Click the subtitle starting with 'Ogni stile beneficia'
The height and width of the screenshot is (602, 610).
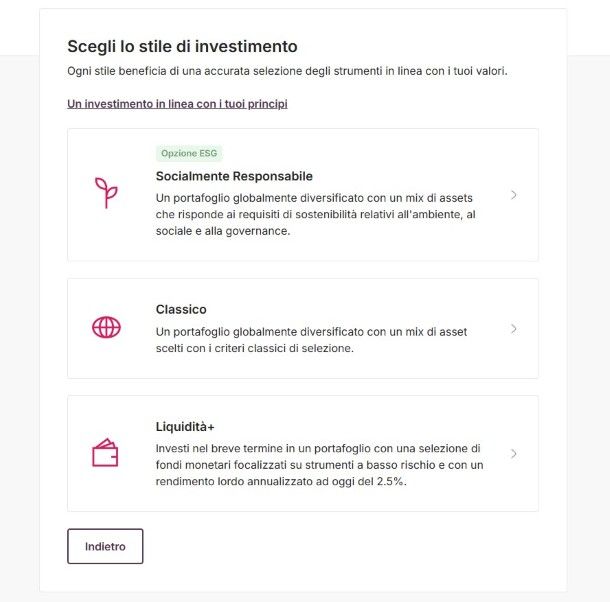pos(287,71)
